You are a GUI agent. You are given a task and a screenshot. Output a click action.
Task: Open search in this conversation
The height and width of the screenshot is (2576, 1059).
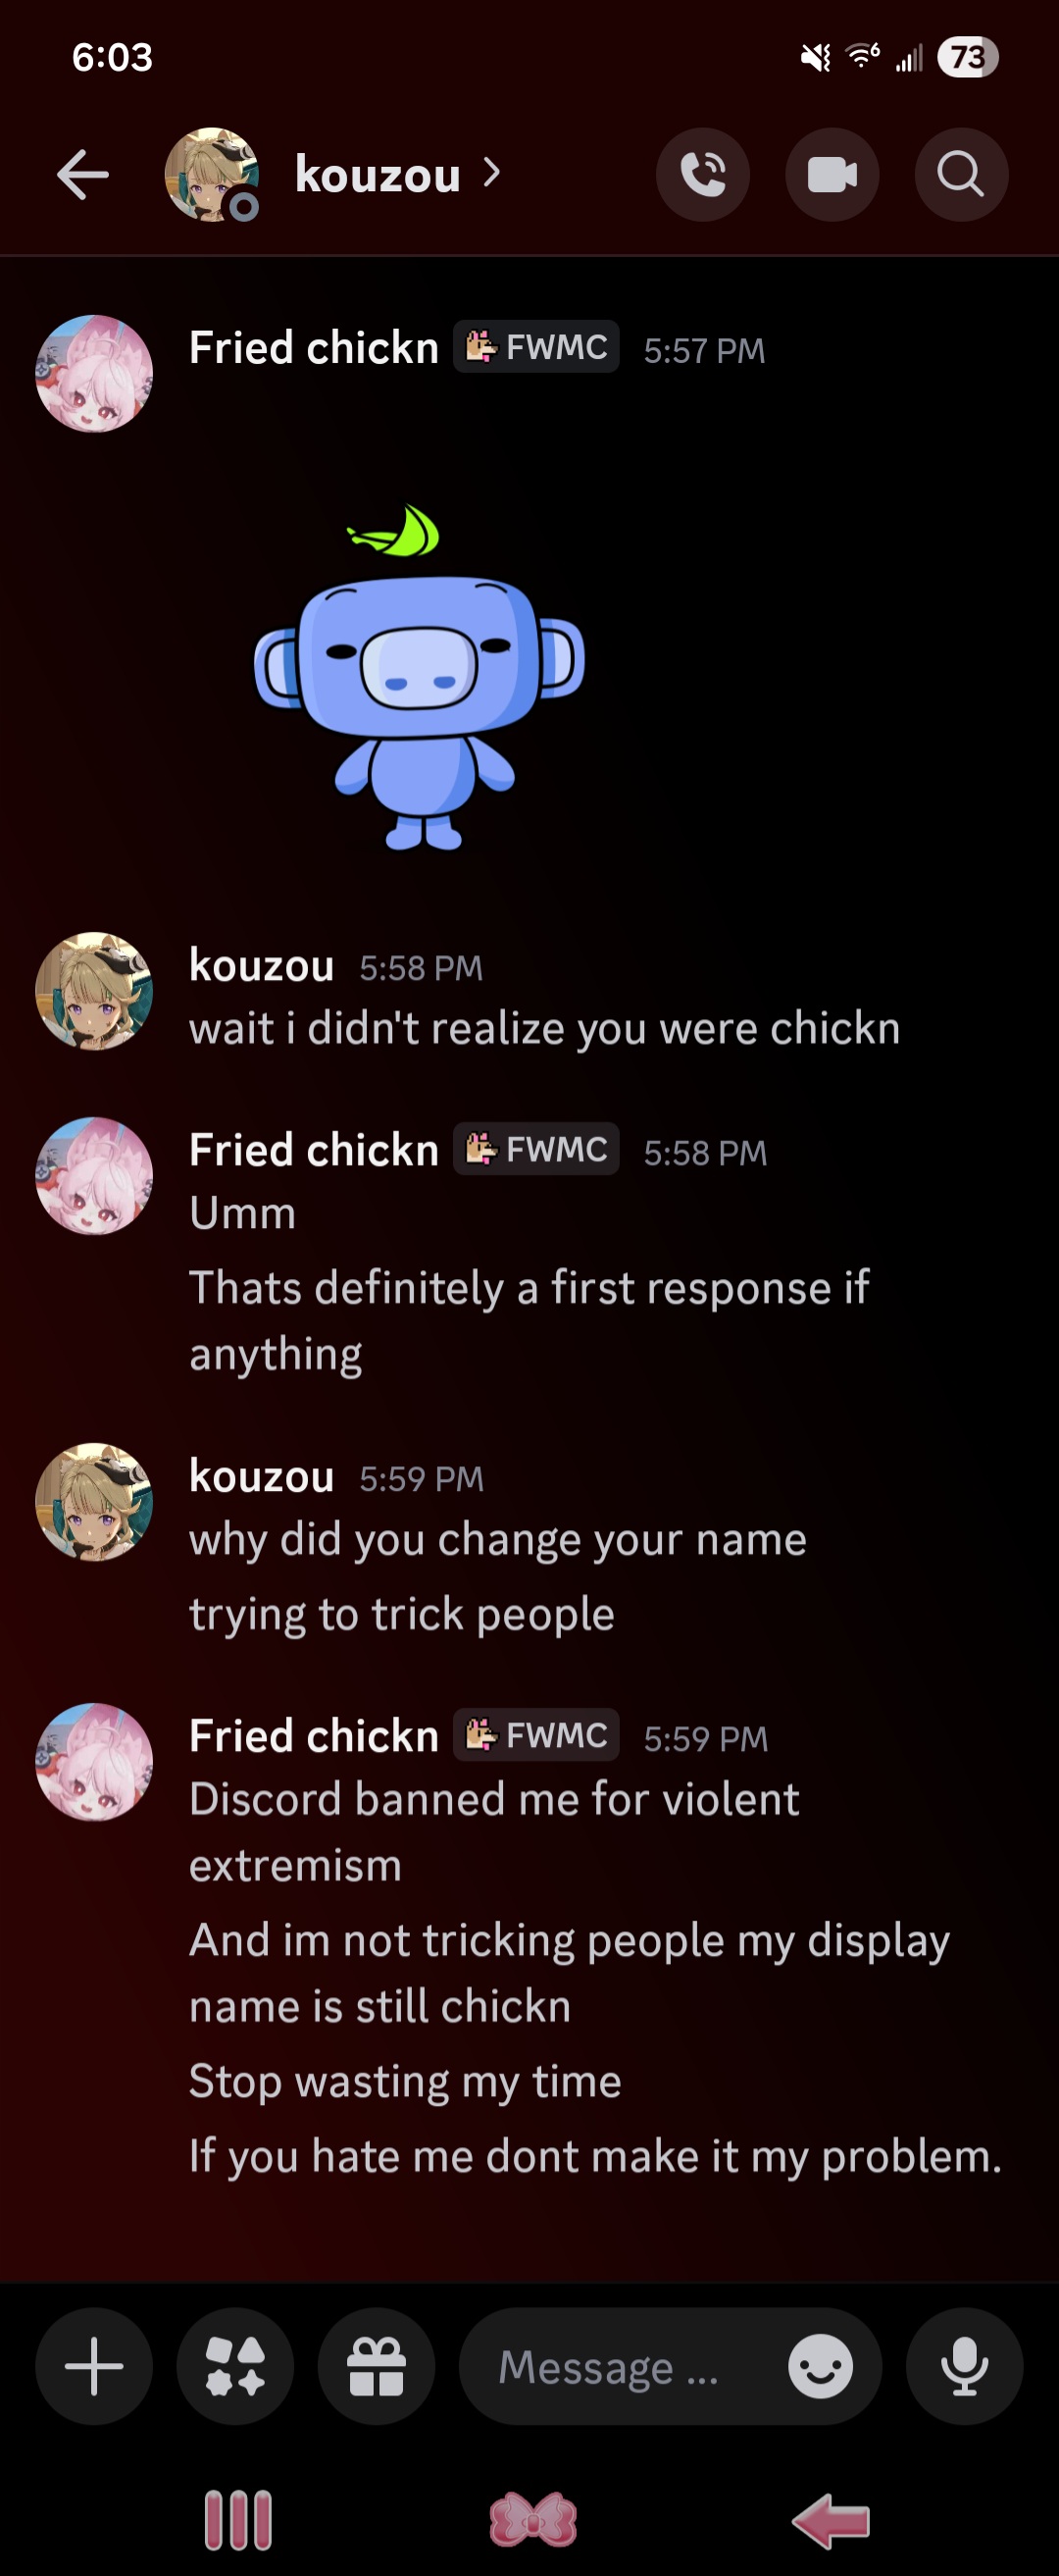point(961,175)
